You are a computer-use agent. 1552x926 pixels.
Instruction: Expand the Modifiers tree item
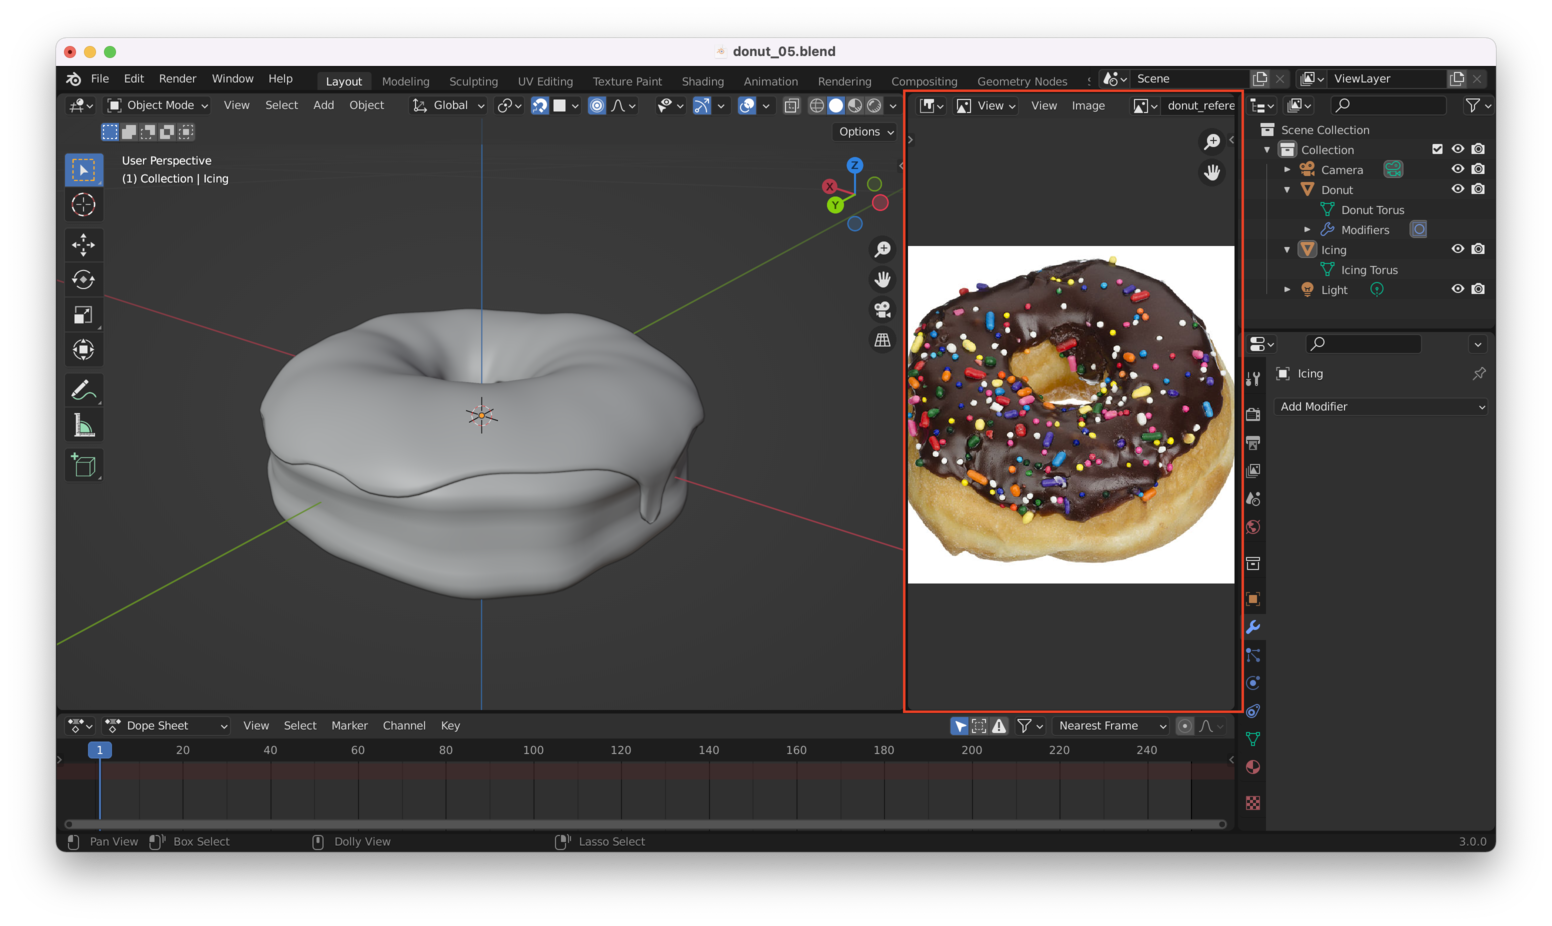[x=1307, y=230]
